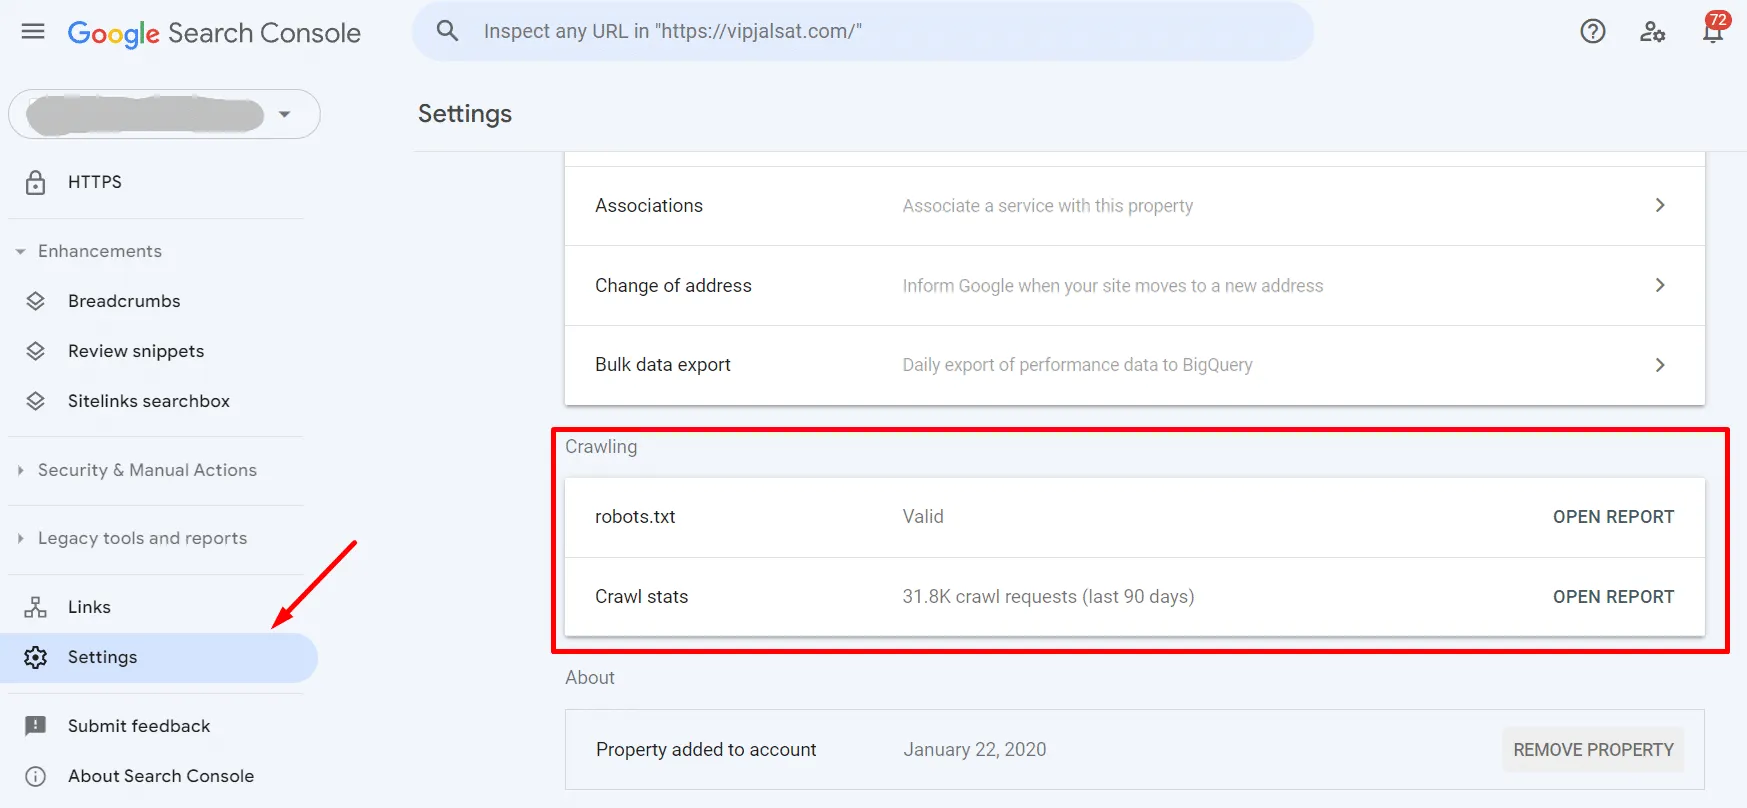Click the Remove Property button
This screenshot has width=1747, height=808.
[x=1592, y=750]
